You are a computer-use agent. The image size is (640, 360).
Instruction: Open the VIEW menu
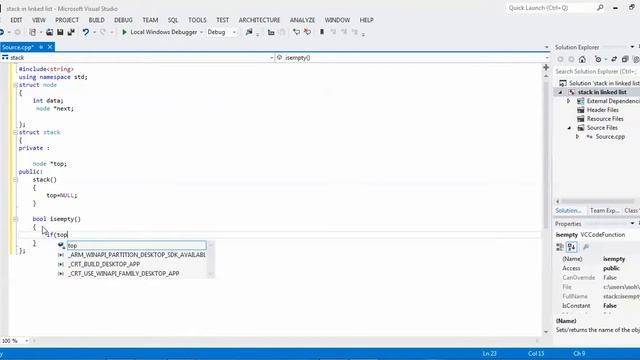coord(39,20)
